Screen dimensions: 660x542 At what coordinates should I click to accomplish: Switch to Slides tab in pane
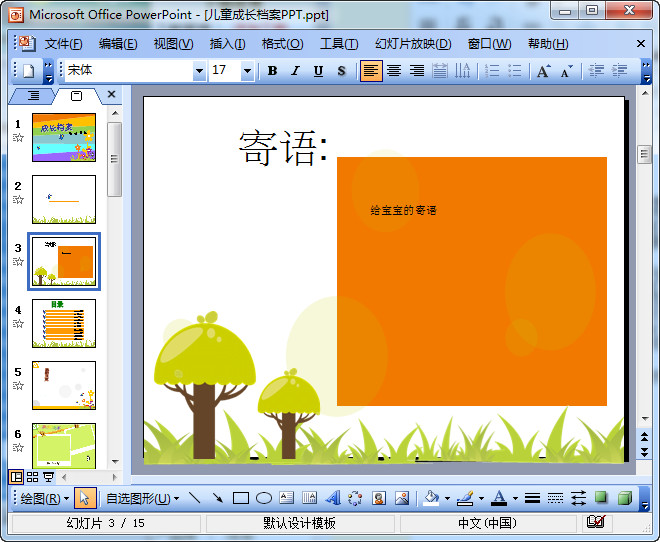coord(77,96)
